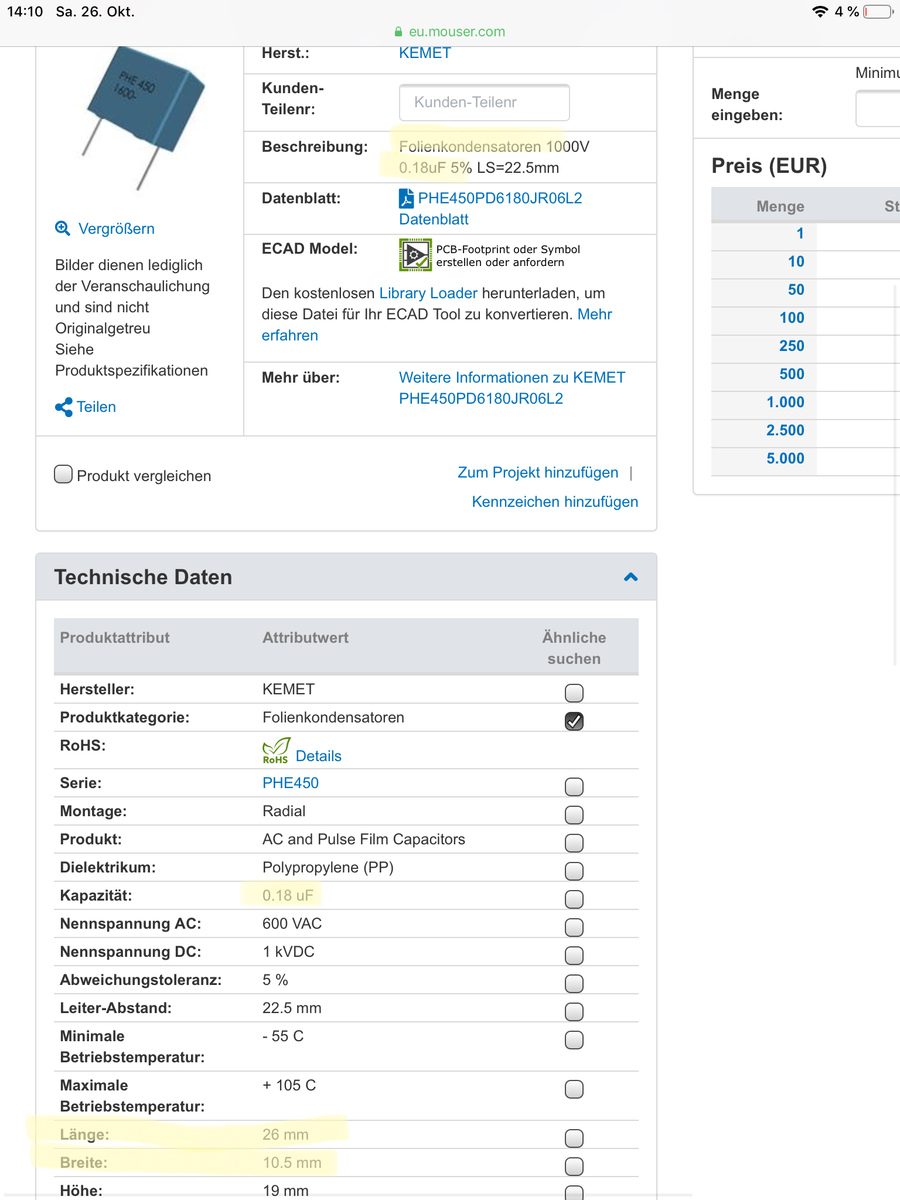Check the Montage Radial checkbox
The height and width of the screenshot is (1200, 900).
tap(574, 814)
